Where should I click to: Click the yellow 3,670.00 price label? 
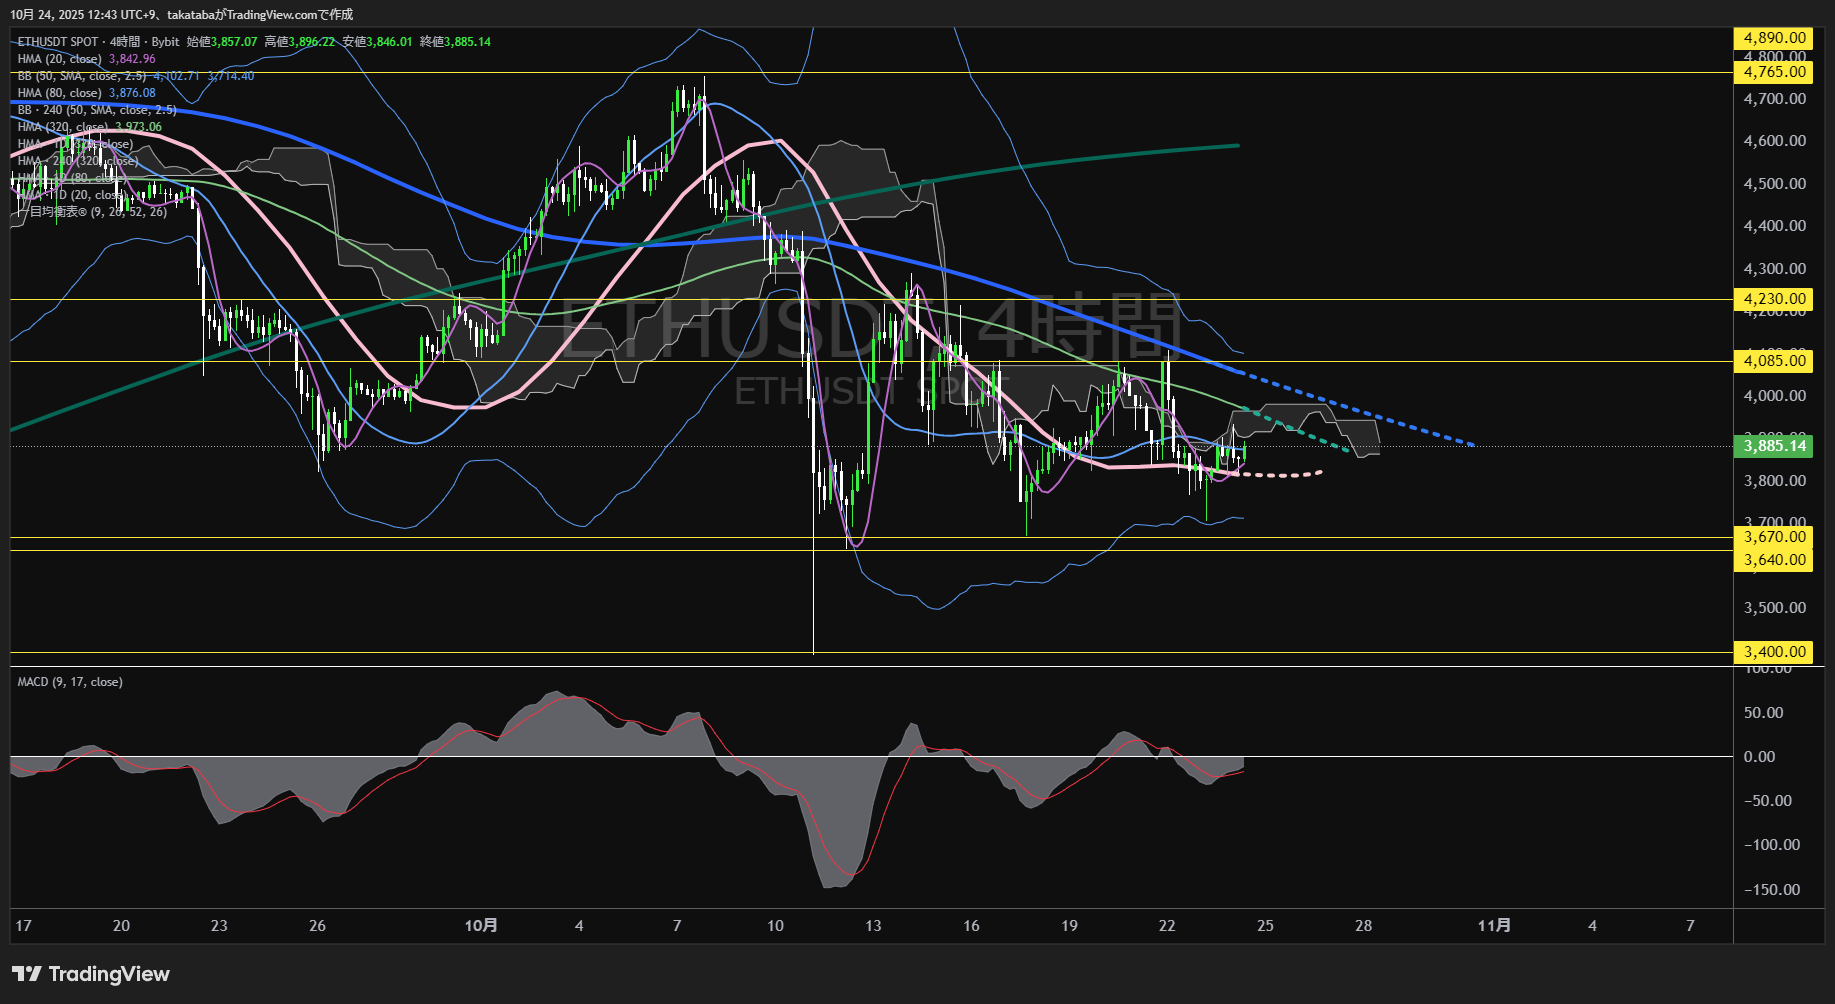click(x=1774, y=537)
